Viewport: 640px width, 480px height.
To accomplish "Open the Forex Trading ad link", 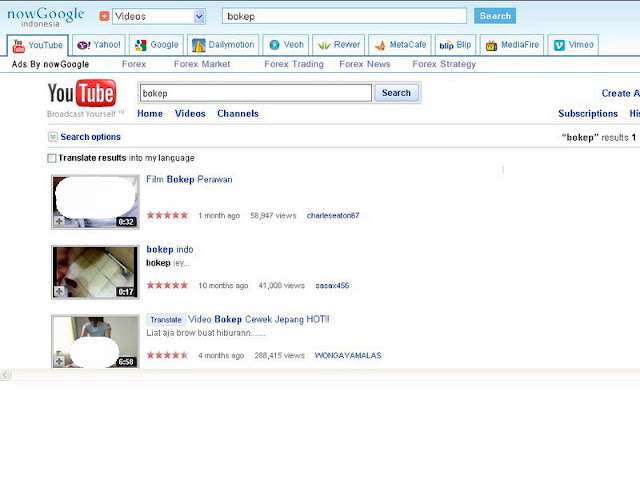I will tap(294, 64).
